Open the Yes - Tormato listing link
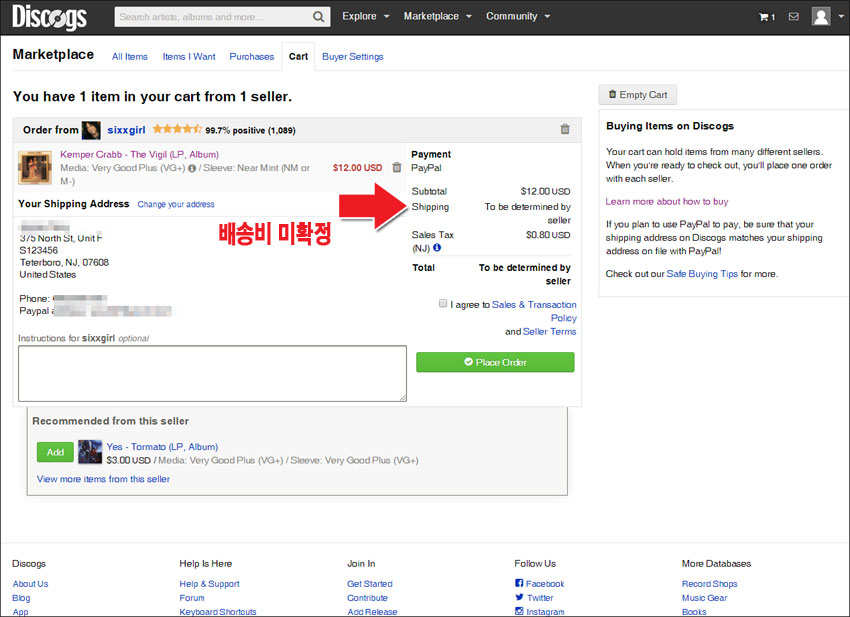Image resolution: width=850 pixels, height=617 pixels. 162,447
